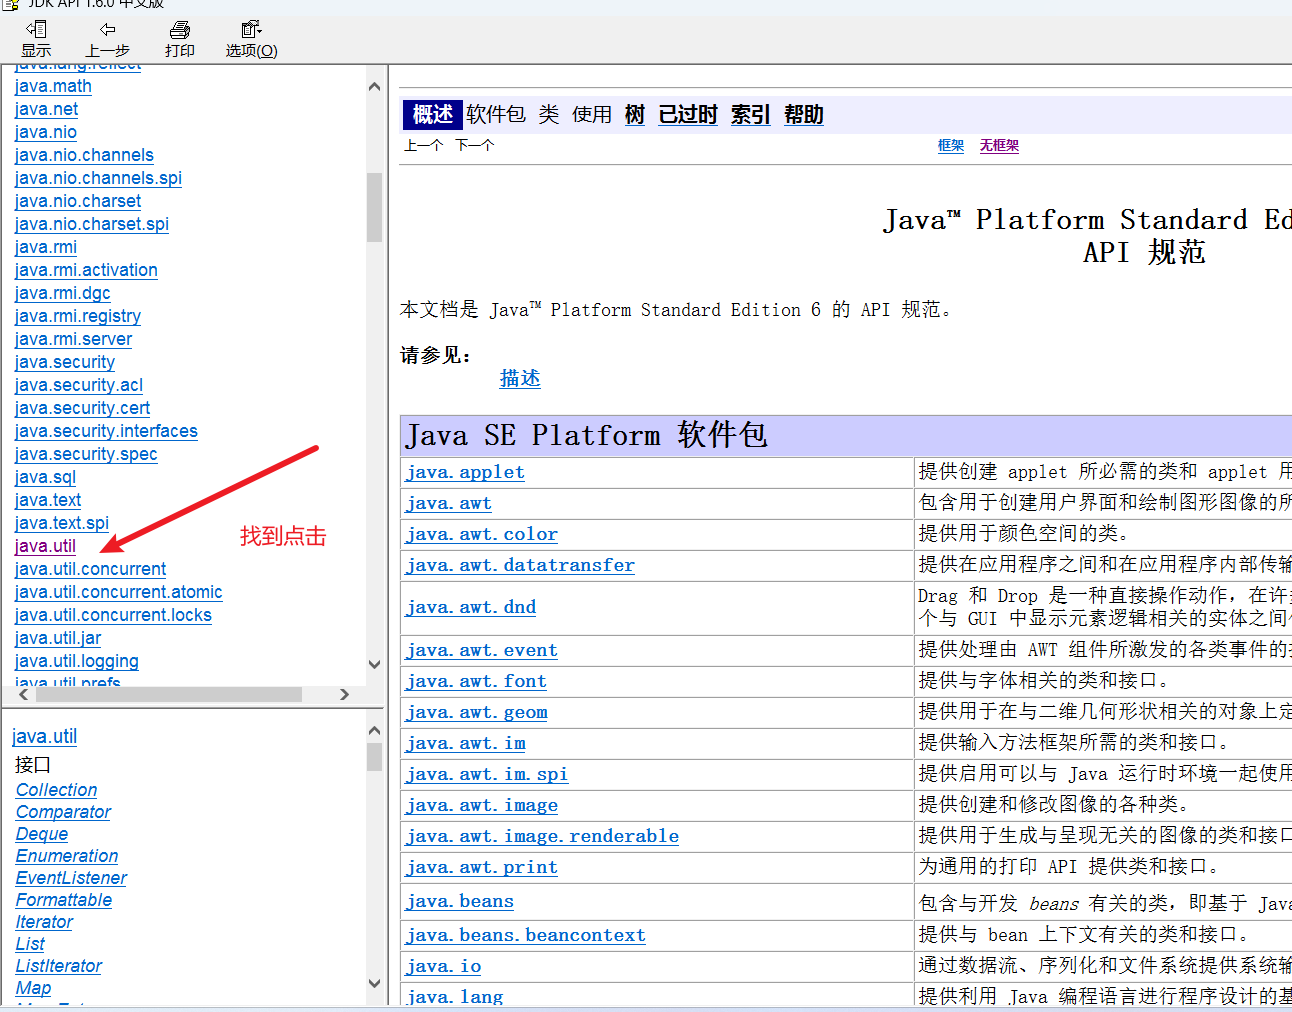Open java.awt.im.spi table link

point(487,774)
